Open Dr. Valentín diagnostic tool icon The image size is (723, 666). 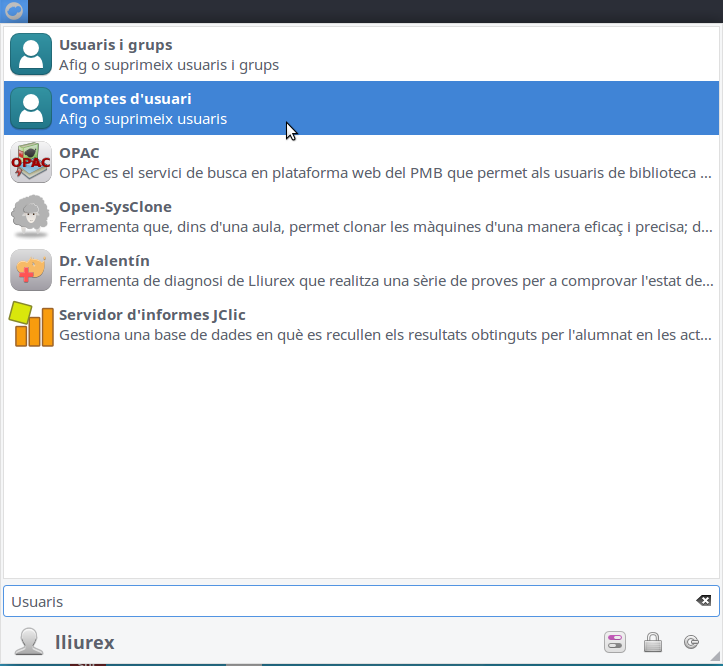point(31,270)
